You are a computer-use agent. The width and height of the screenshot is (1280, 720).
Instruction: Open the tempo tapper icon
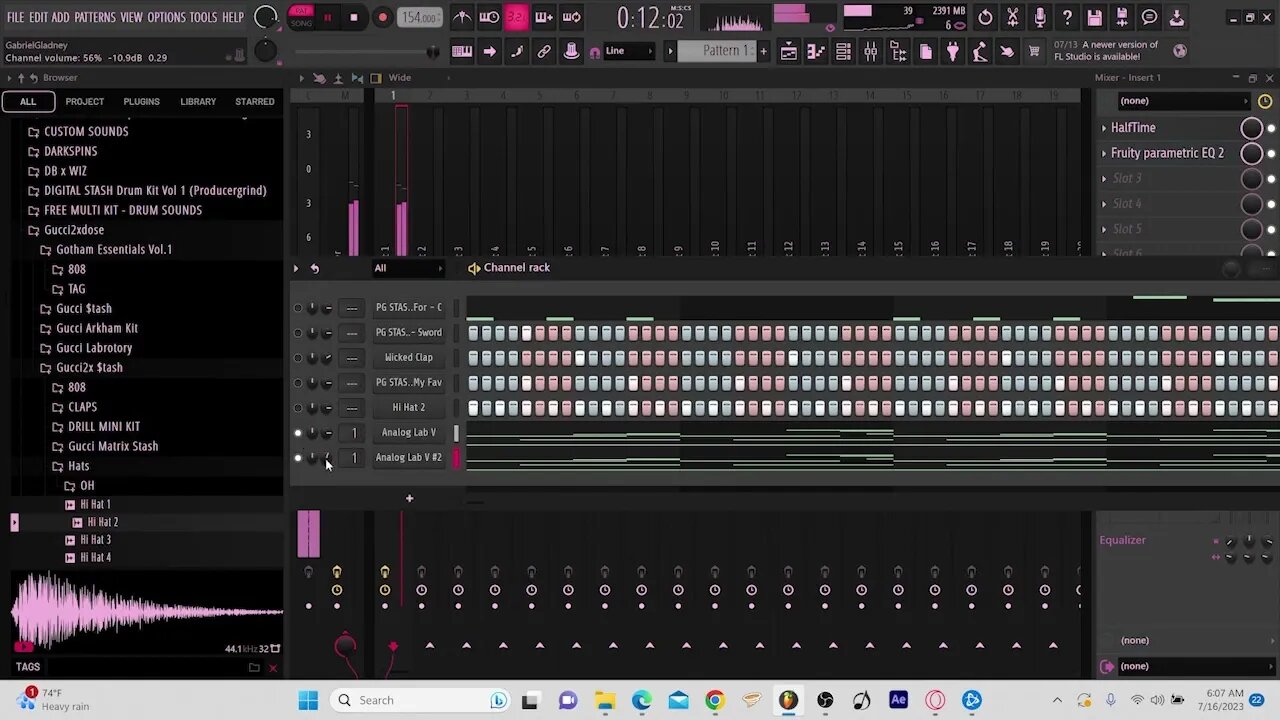click(980, 51)
